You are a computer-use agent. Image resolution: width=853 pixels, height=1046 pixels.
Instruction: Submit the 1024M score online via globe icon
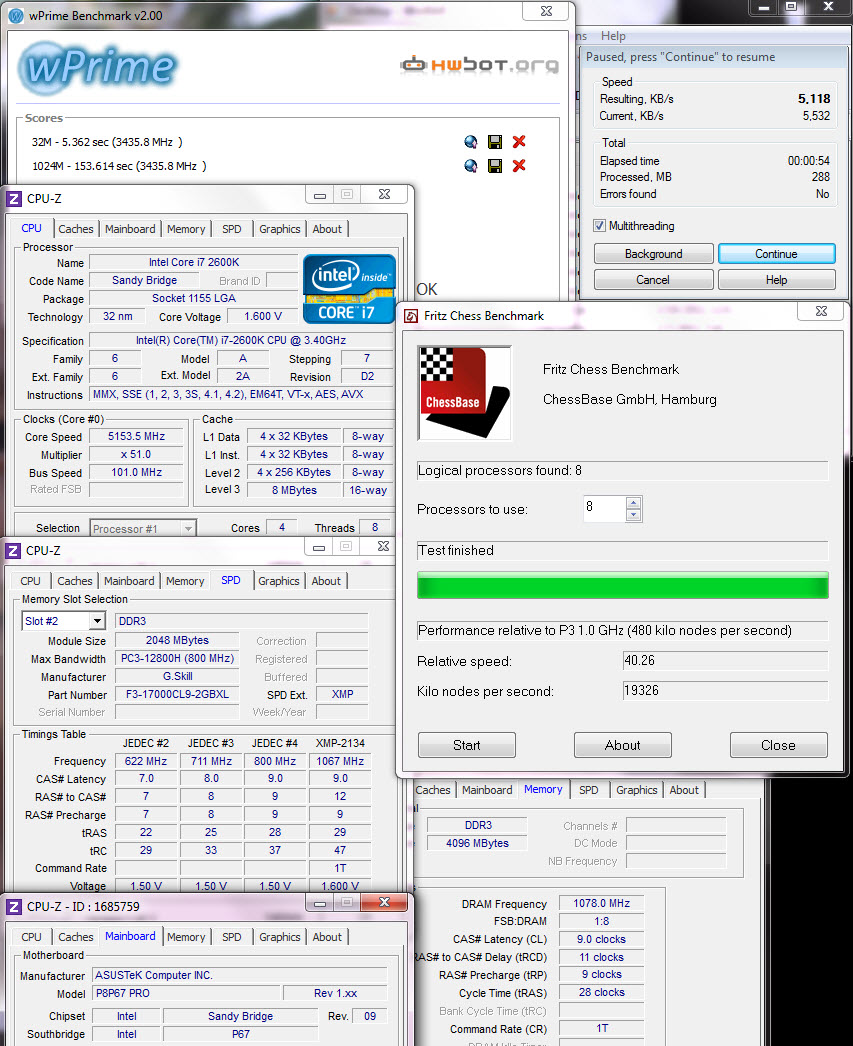coord(471,165)
